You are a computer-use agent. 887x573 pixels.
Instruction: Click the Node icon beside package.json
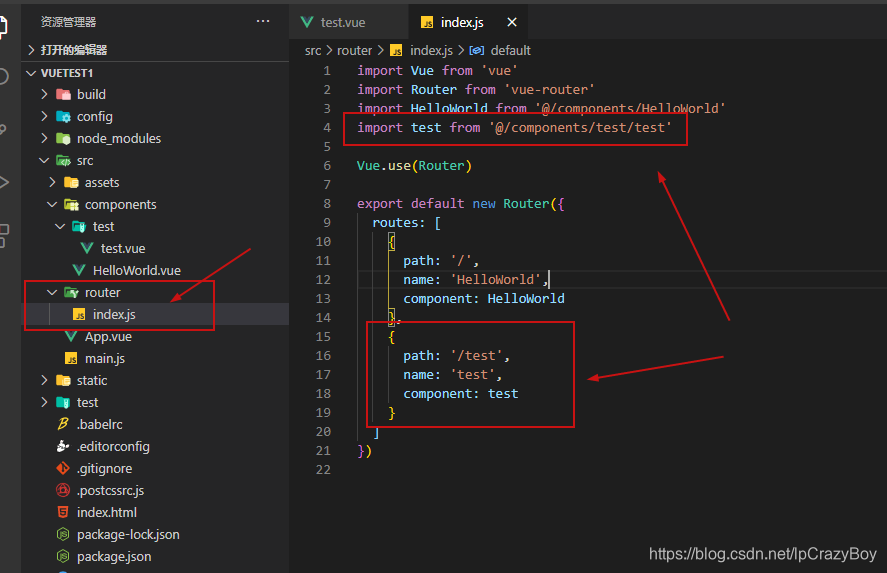pos(63,557)
